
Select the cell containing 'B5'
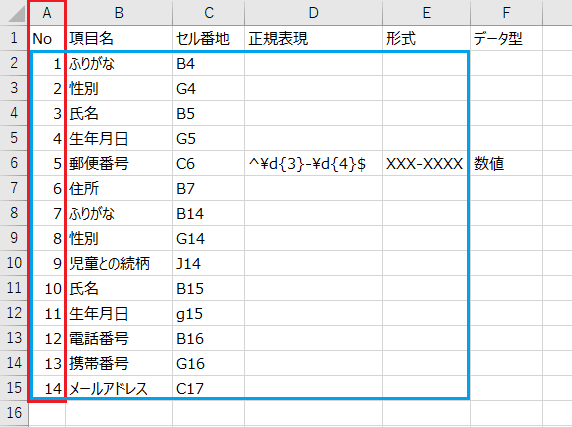tap(208, 113)
